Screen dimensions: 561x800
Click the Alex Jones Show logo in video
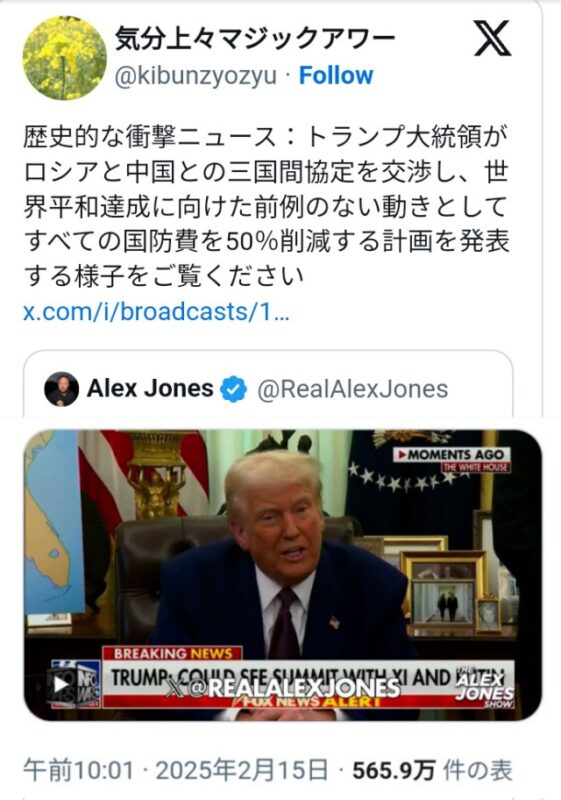coord(484,687)
